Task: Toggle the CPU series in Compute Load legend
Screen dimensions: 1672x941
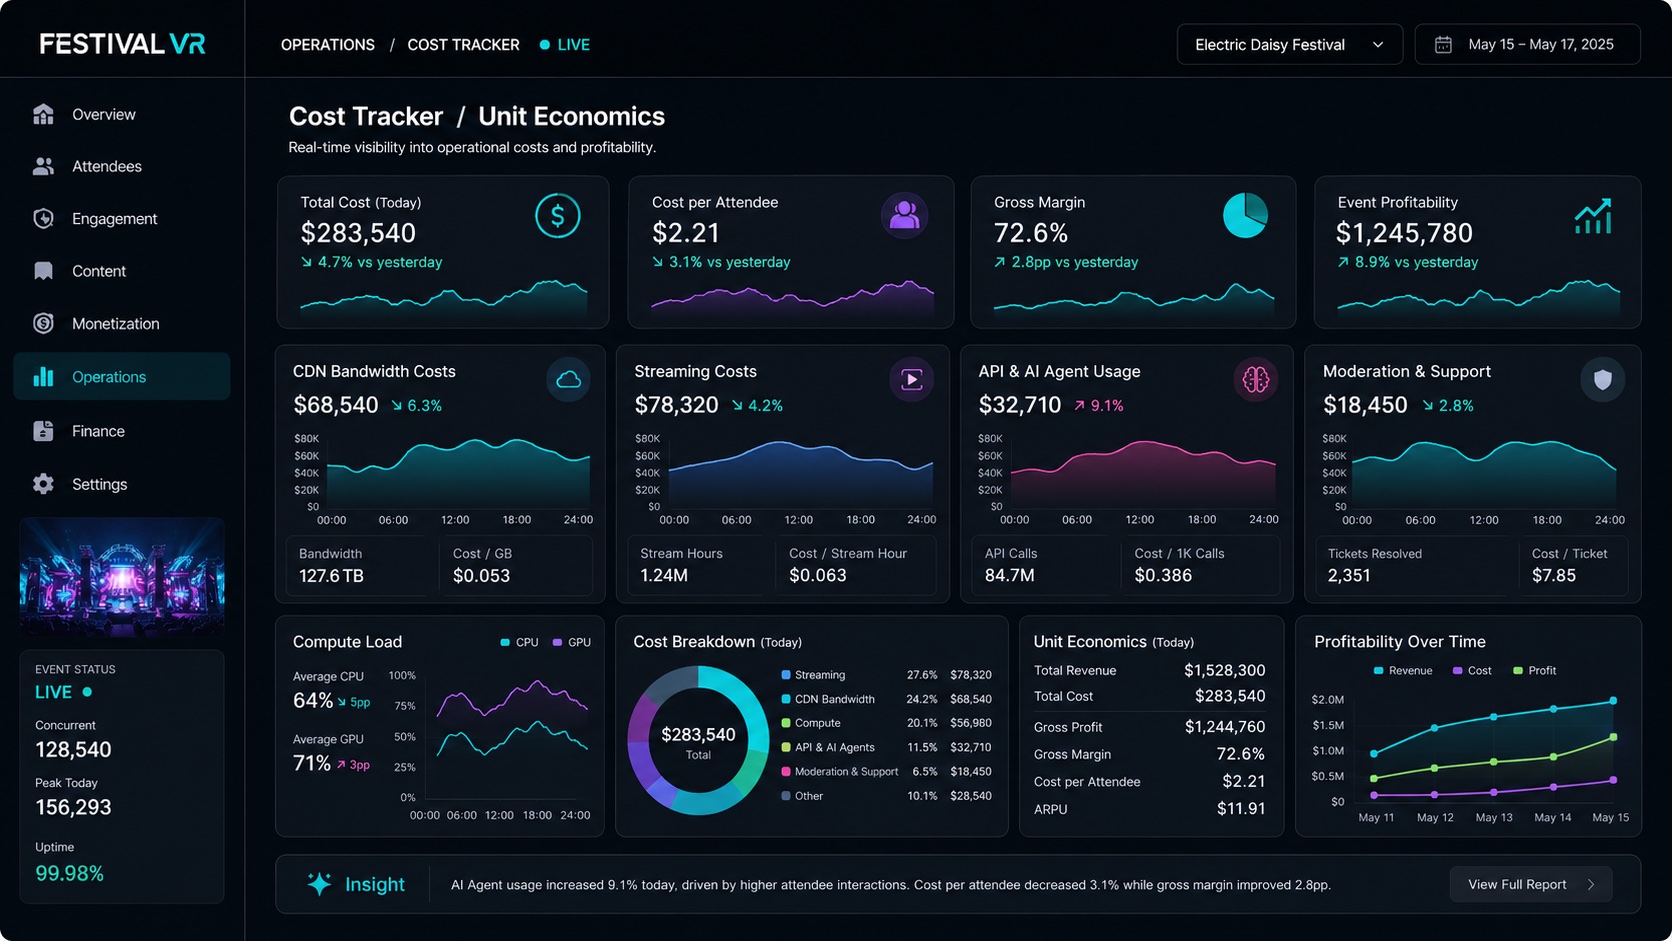Action: pos(519,642)
